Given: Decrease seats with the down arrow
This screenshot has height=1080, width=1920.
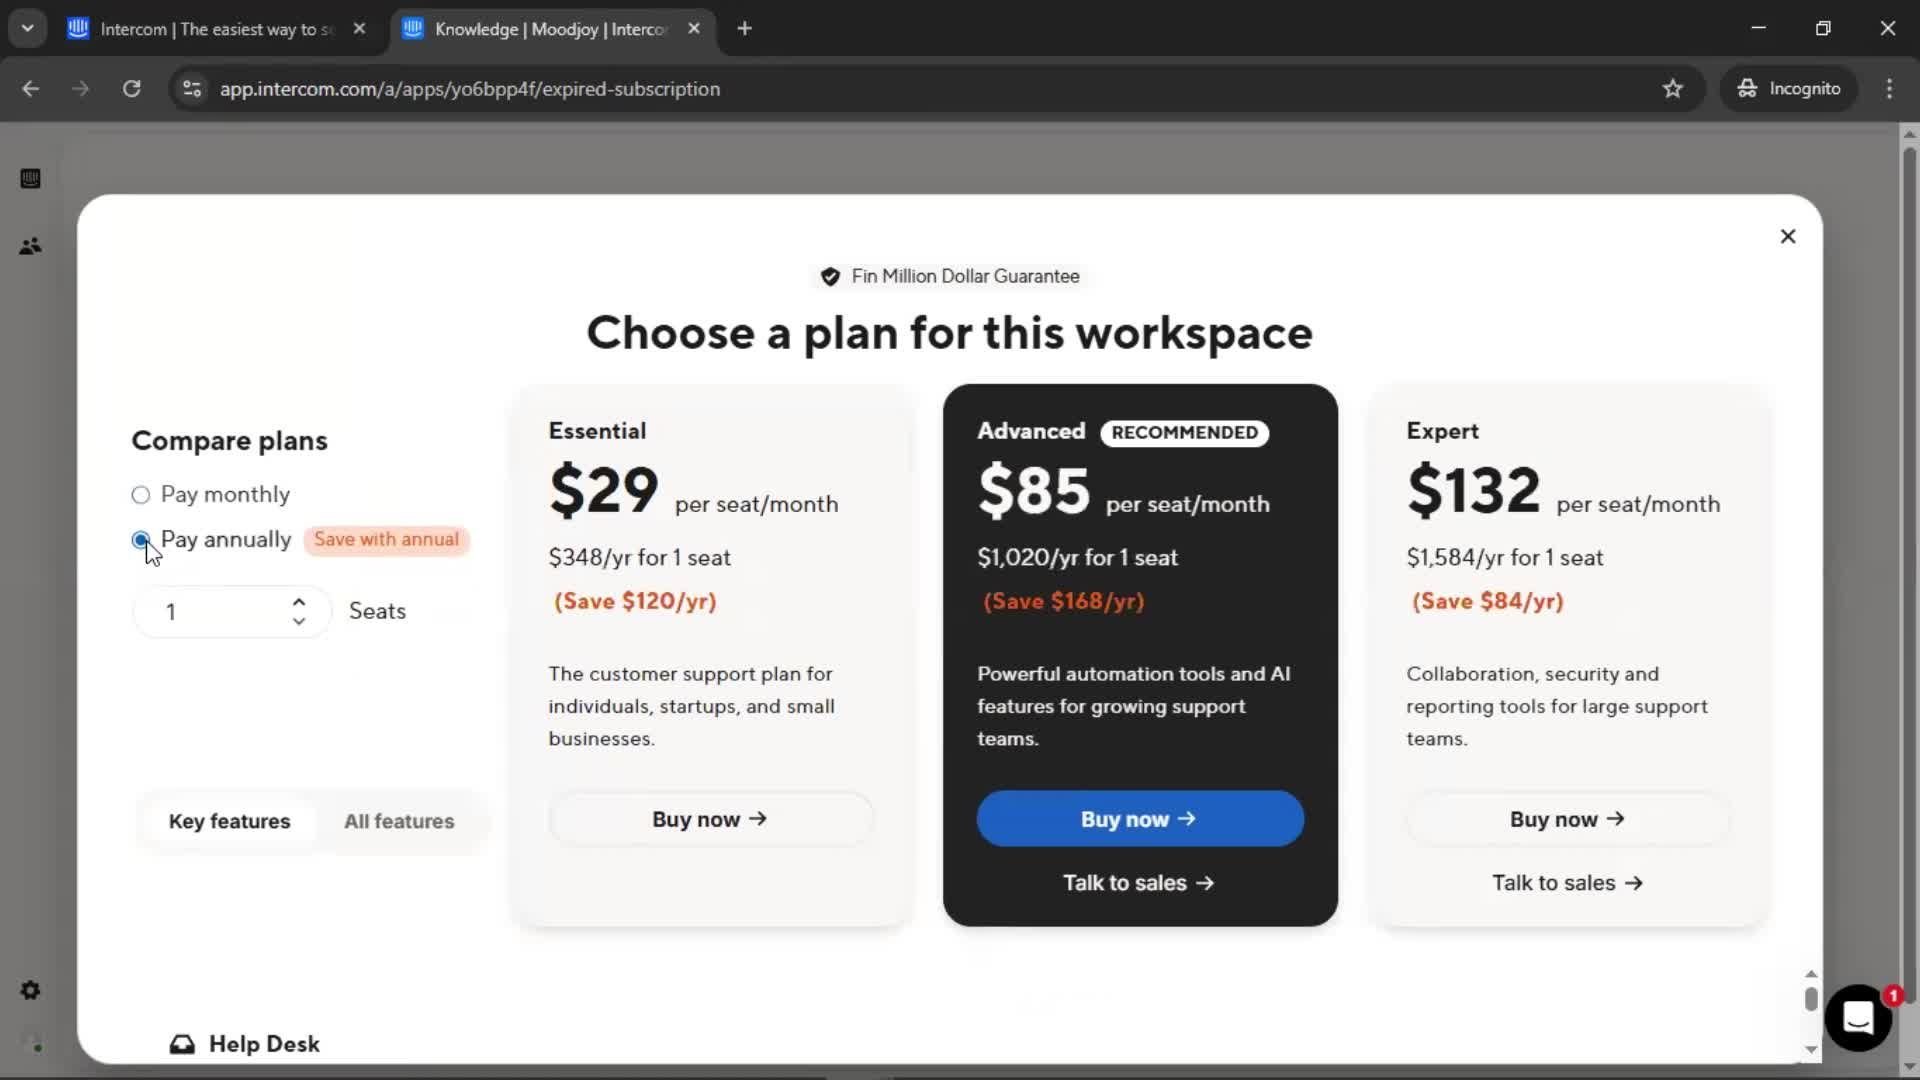Looking at the screenshot, I should coord(299,621).
